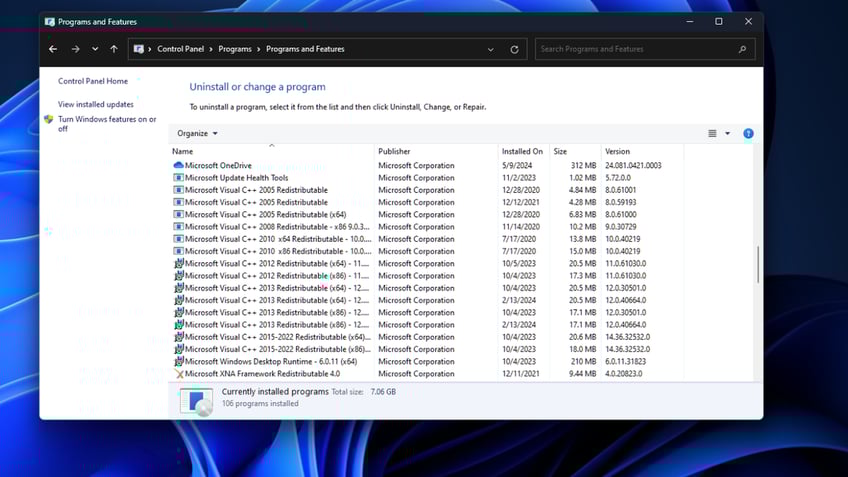The height and width of the screenshot is (477, 848).
Task: Open the more view options arrow
Action: pyautogui.click(x=727, y=134)
